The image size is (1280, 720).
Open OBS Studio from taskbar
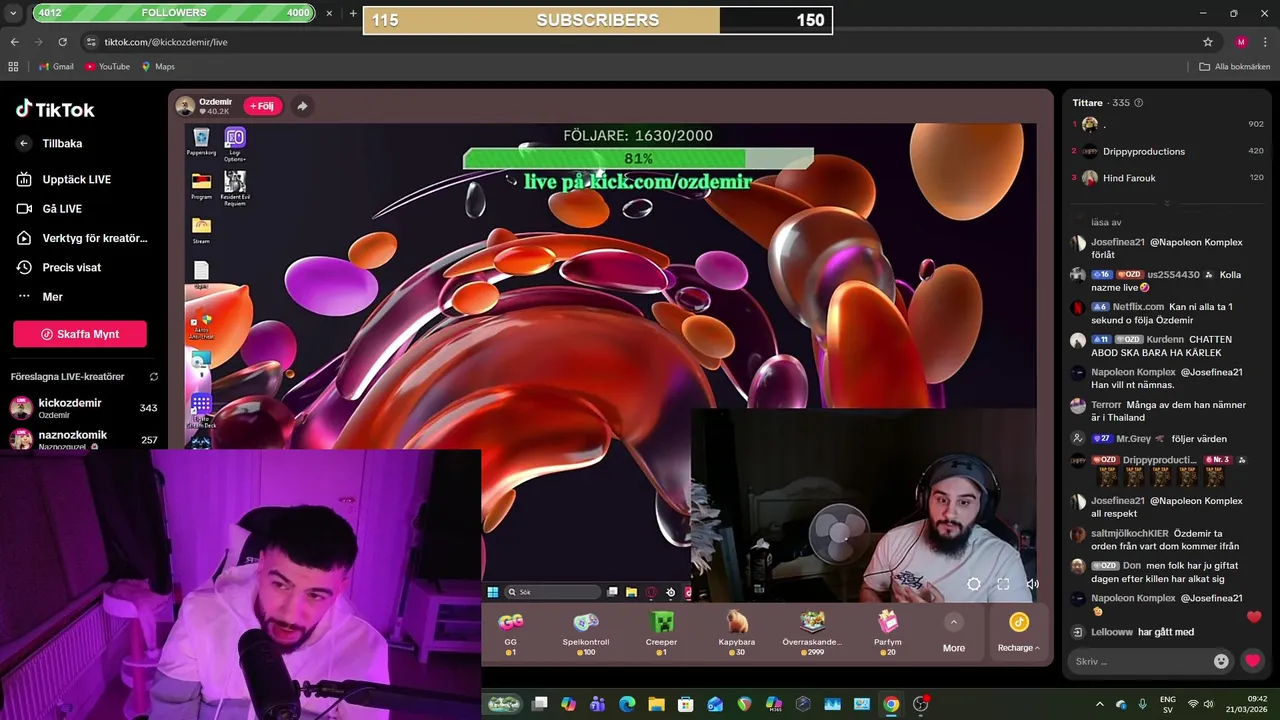[x=920, y=704]
